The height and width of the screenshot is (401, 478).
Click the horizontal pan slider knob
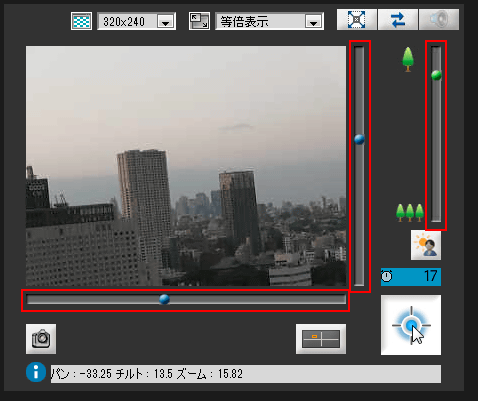point(164,299)
